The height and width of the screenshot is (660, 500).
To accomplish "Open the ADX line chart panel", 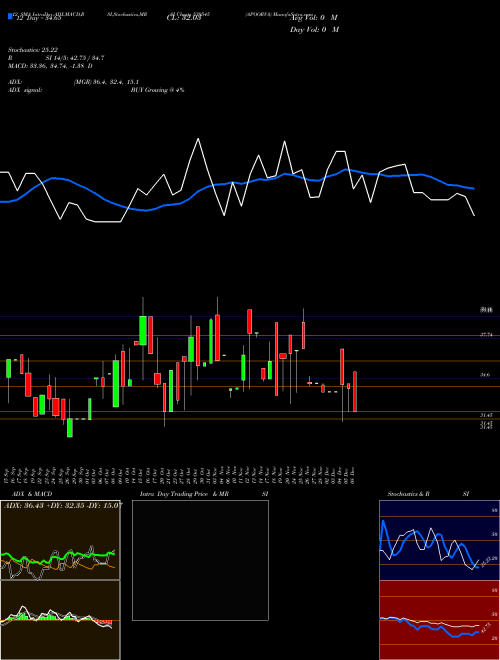I will pos(60,540).
